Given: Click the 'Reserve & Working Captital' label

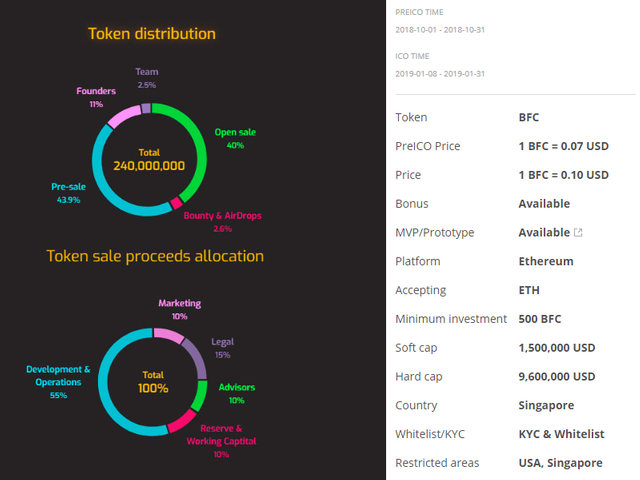Looking at the screenshot, I should pyautogui.click(x=221, y=435).
